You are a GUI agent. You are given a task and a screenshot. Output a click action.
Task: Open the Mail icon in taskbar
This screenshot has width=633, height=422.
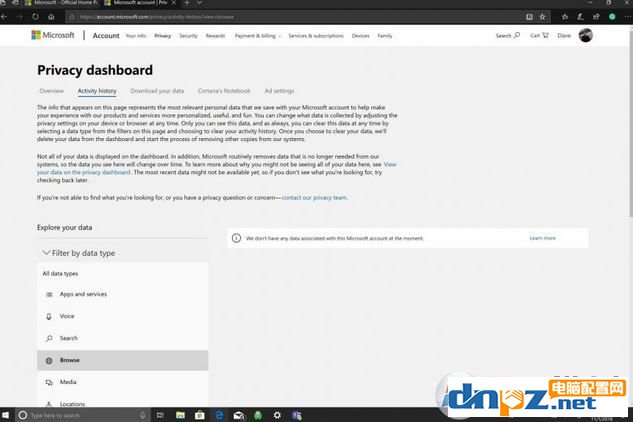coord(239,415)
